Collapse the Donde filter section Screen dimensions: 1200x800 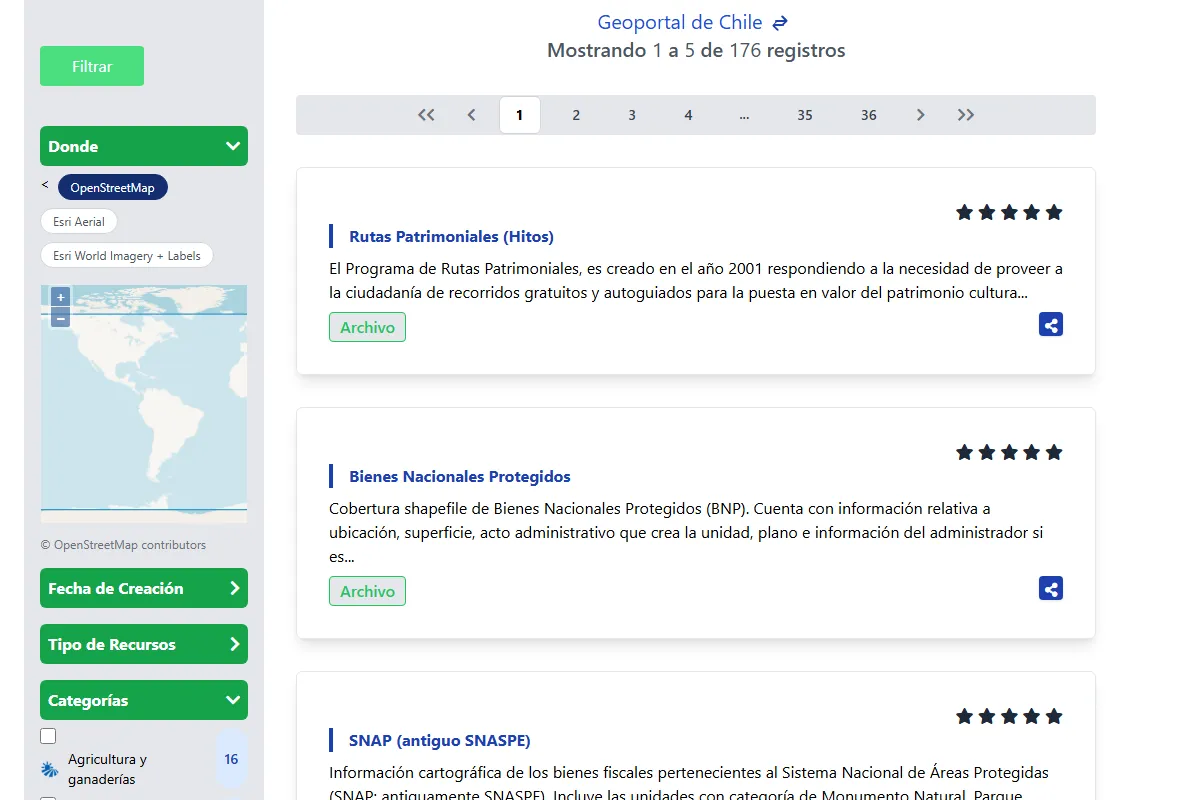click(144, 146)
